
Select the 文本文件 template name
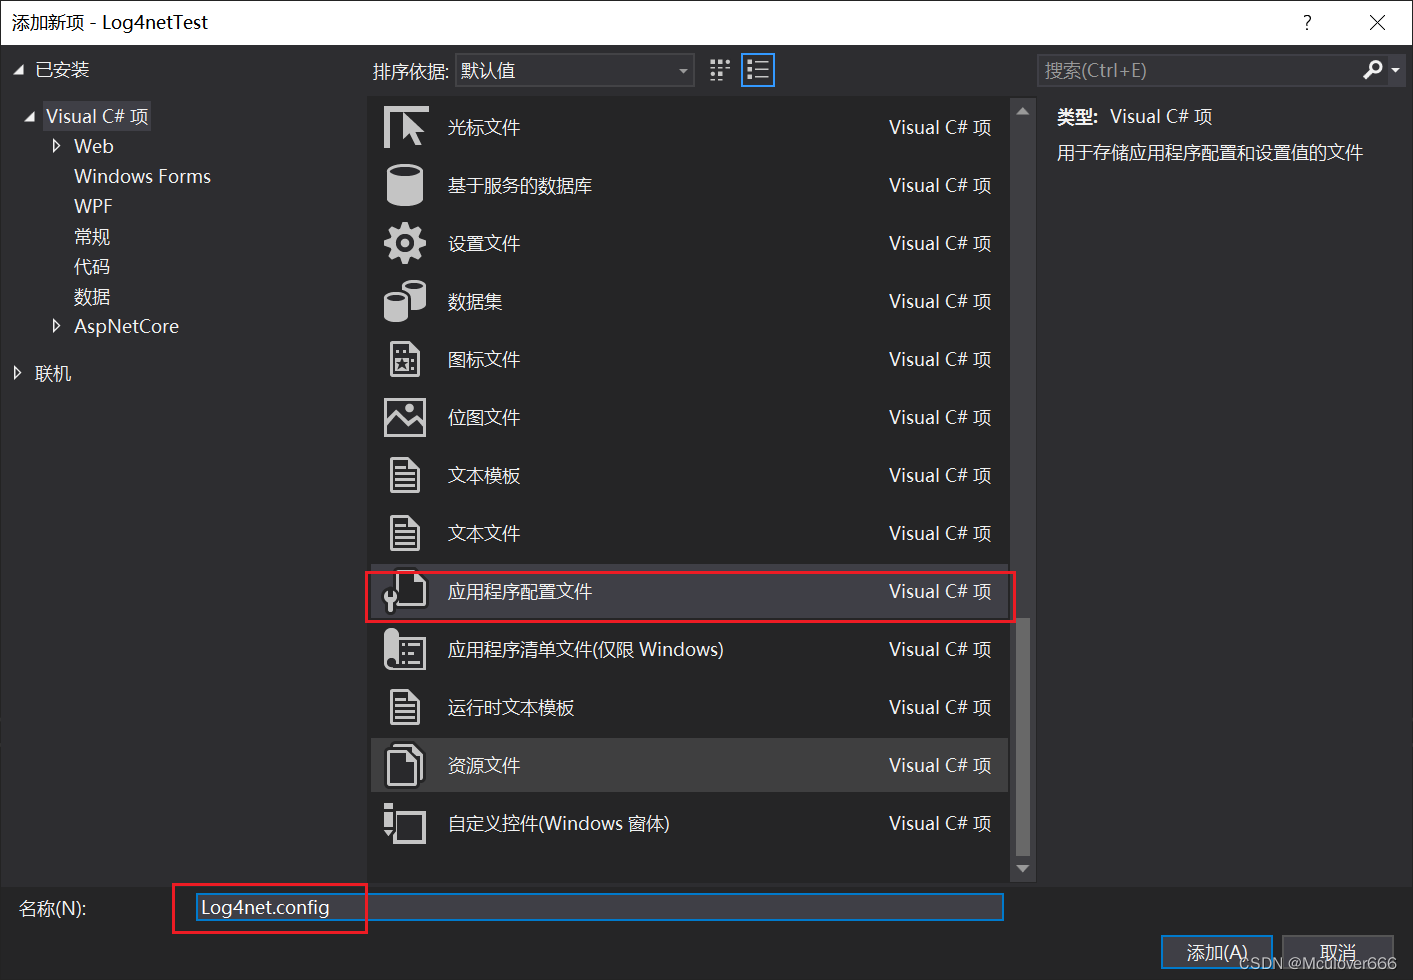click(484, 533)
